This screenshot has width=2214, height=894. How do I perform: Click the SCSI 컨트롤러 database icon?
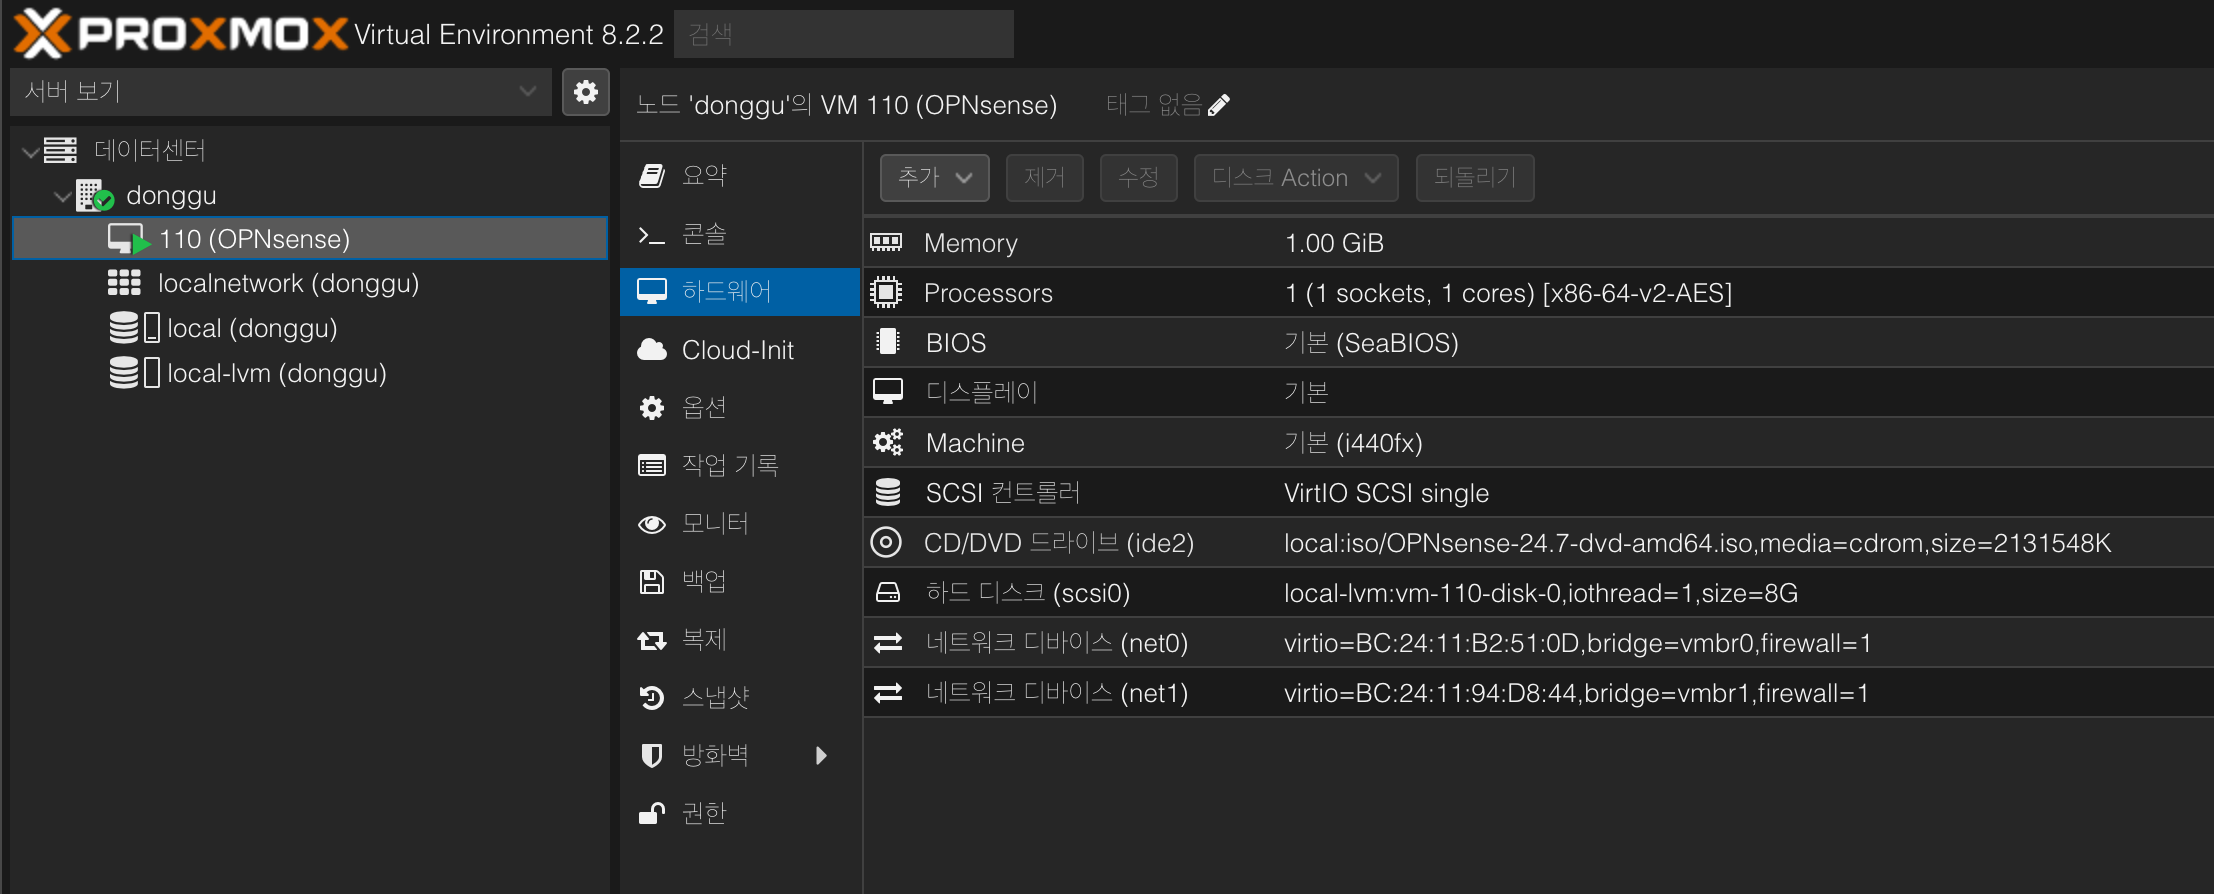(887, 492)
